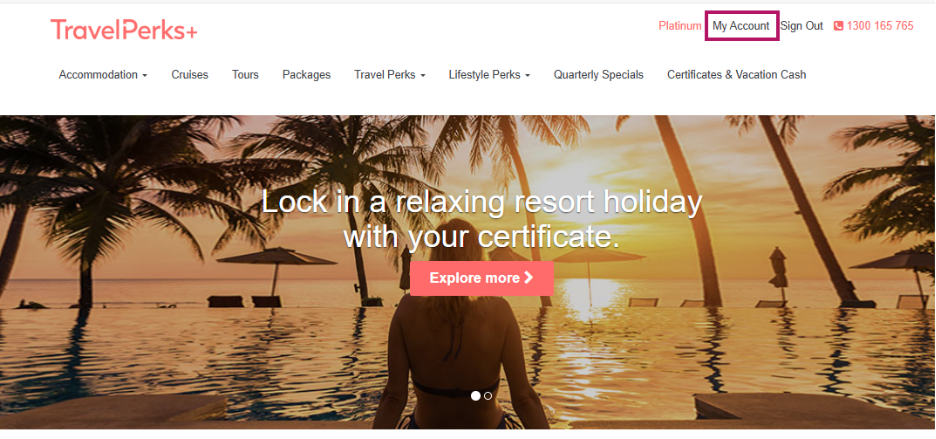Click the TravelPerks+ logo

(x=124, y=30)
